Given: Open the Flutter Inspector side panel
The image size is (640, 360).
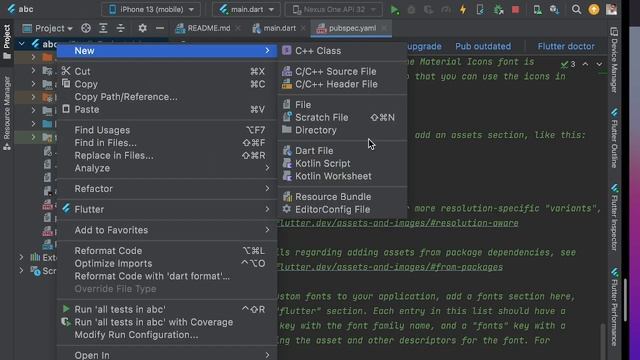Looking at the screenshot, I should 614,218.
